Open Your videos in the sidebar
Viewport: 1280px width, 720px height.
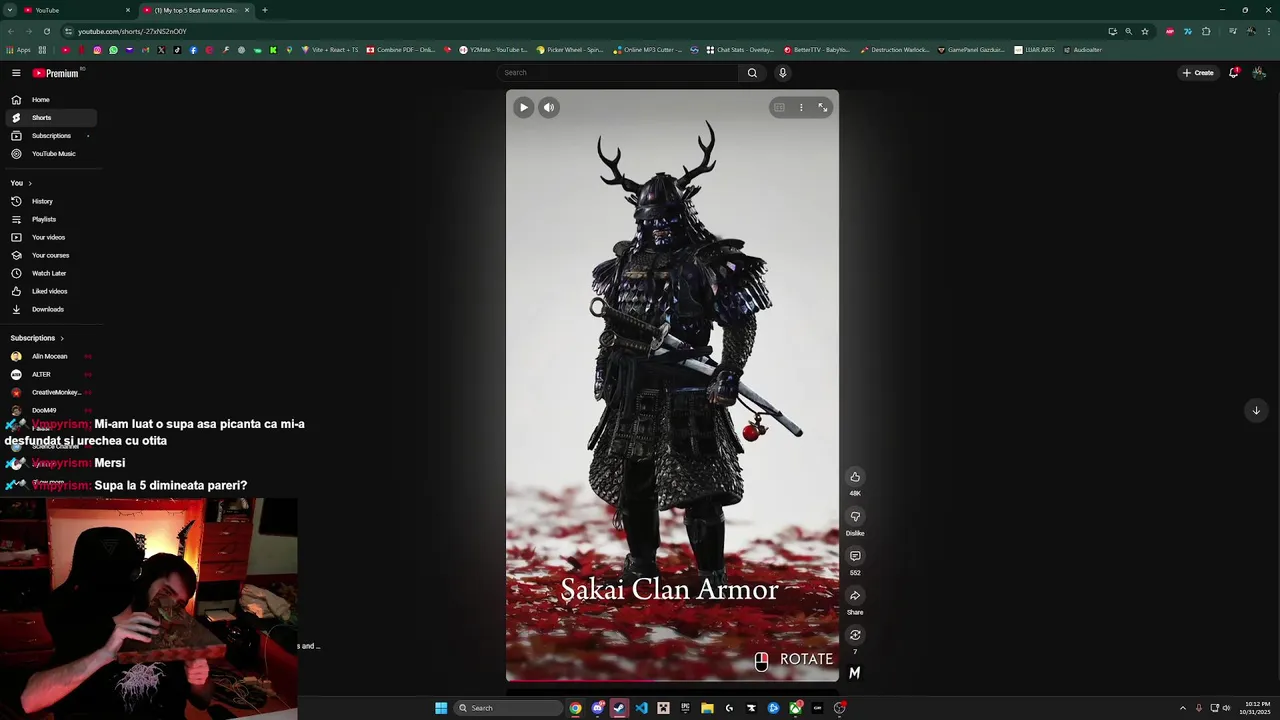50,237
